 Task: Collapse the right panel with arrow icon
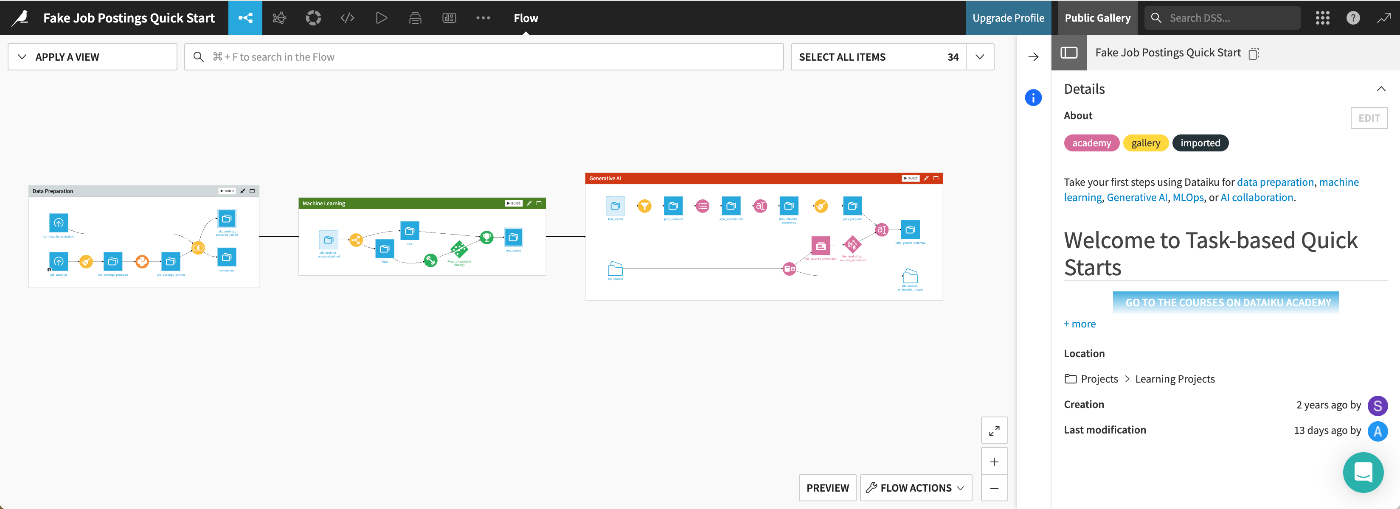tap(1034, 57)
